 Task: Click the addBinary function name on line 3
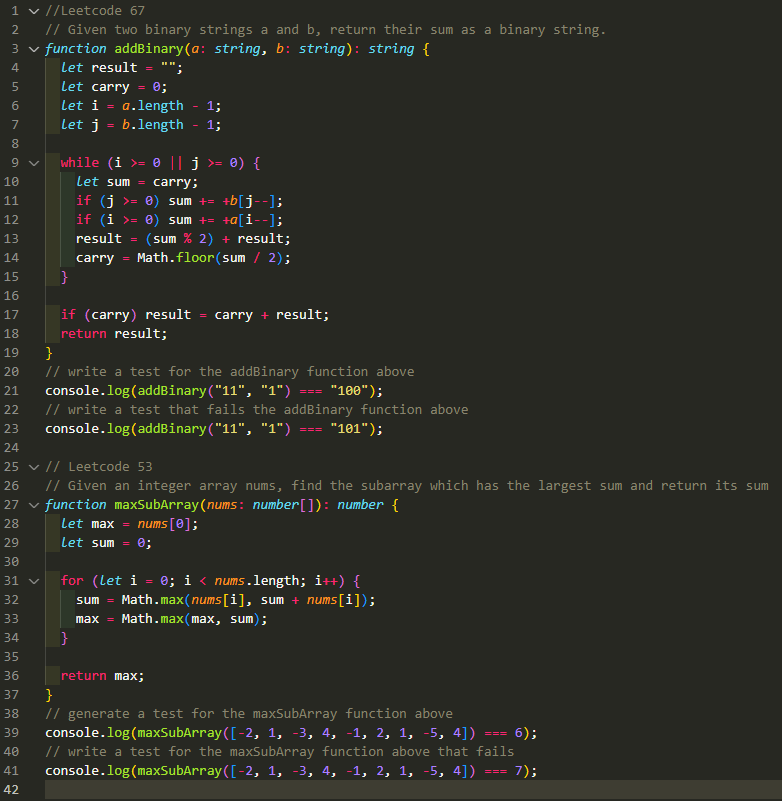(149, 49)
